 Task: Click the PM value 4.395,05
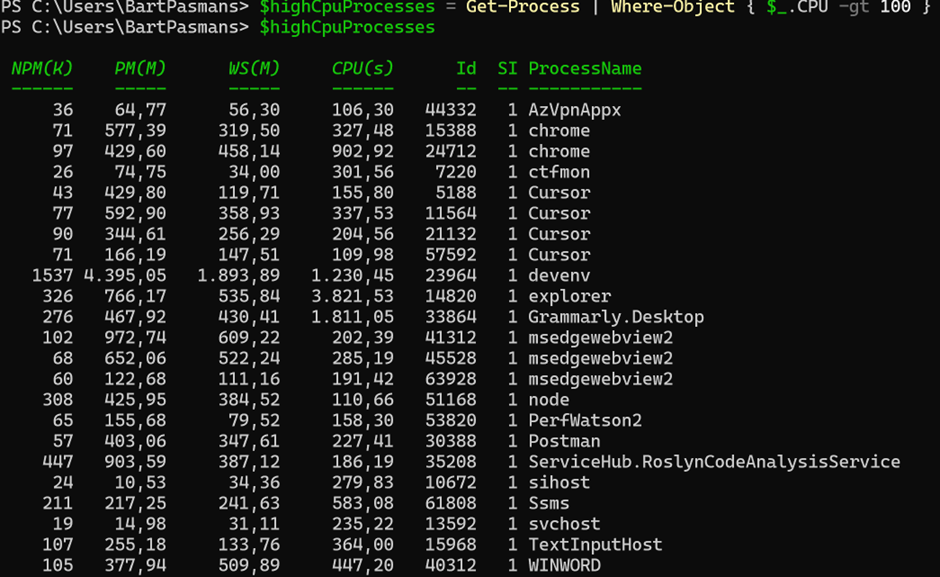point(125,275)
